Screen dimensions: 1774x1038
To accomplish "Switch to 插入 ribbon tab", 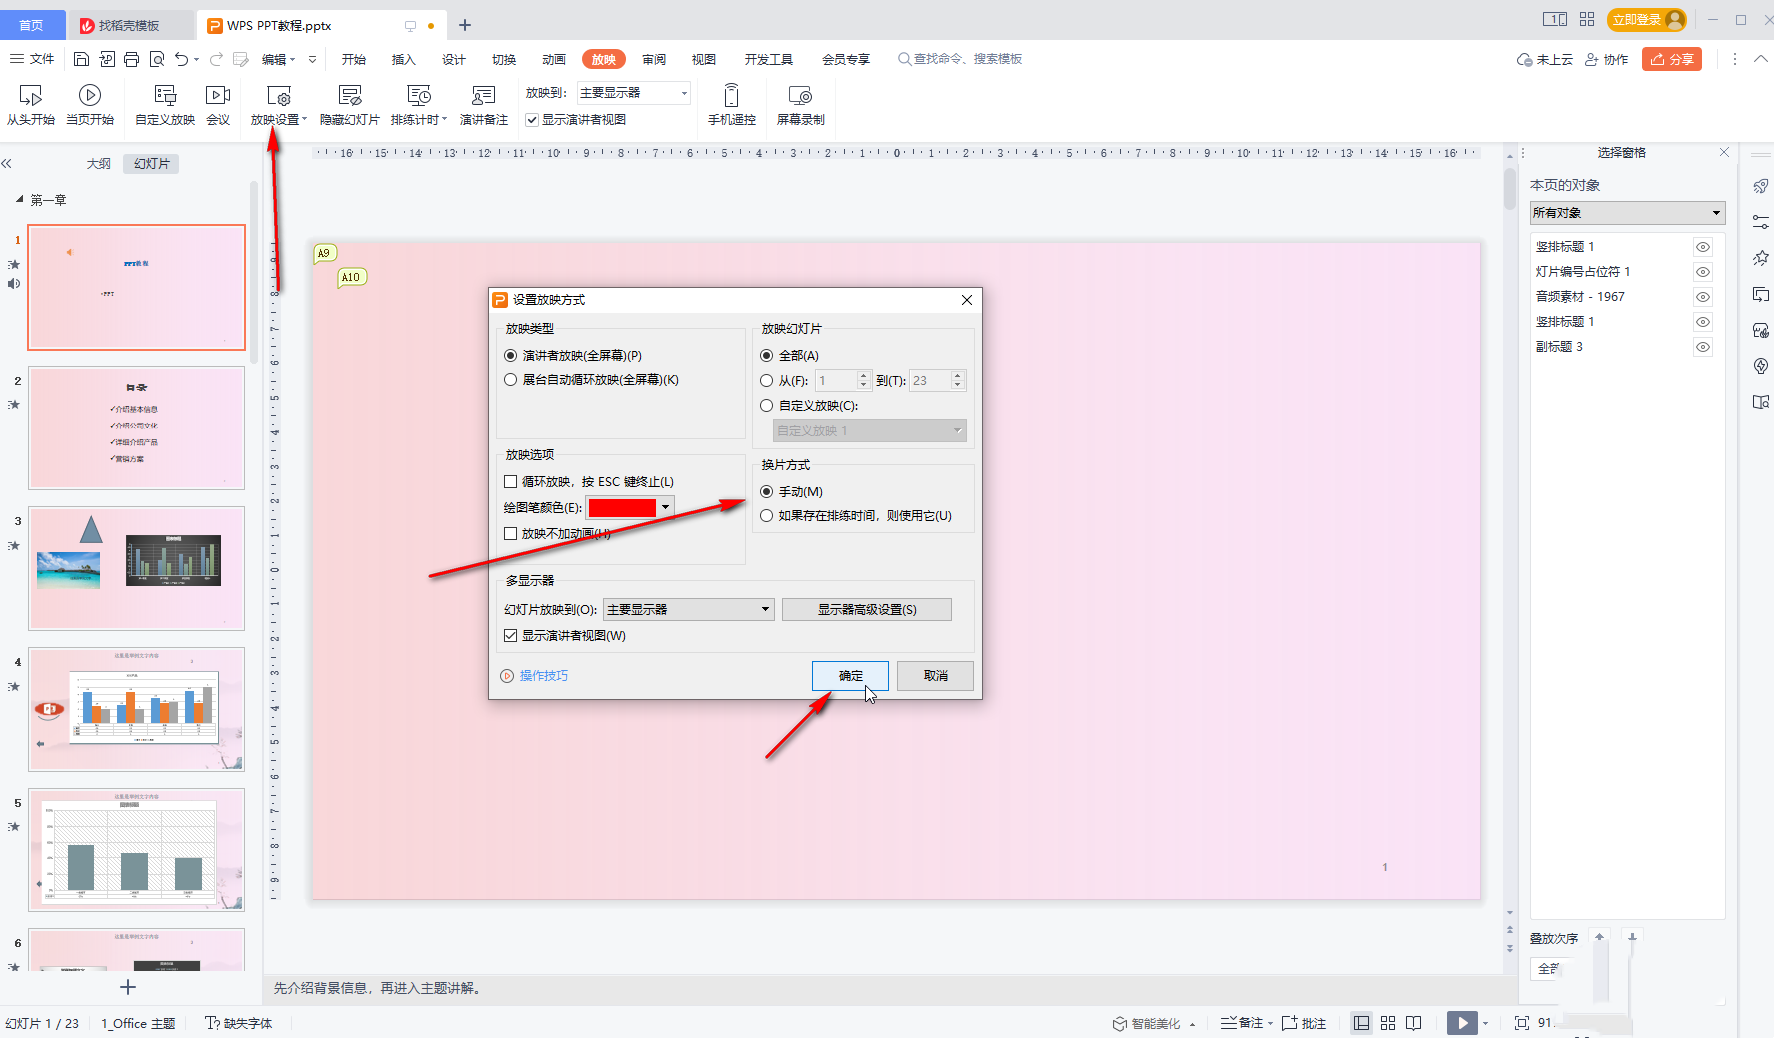I will pos(404,60).
